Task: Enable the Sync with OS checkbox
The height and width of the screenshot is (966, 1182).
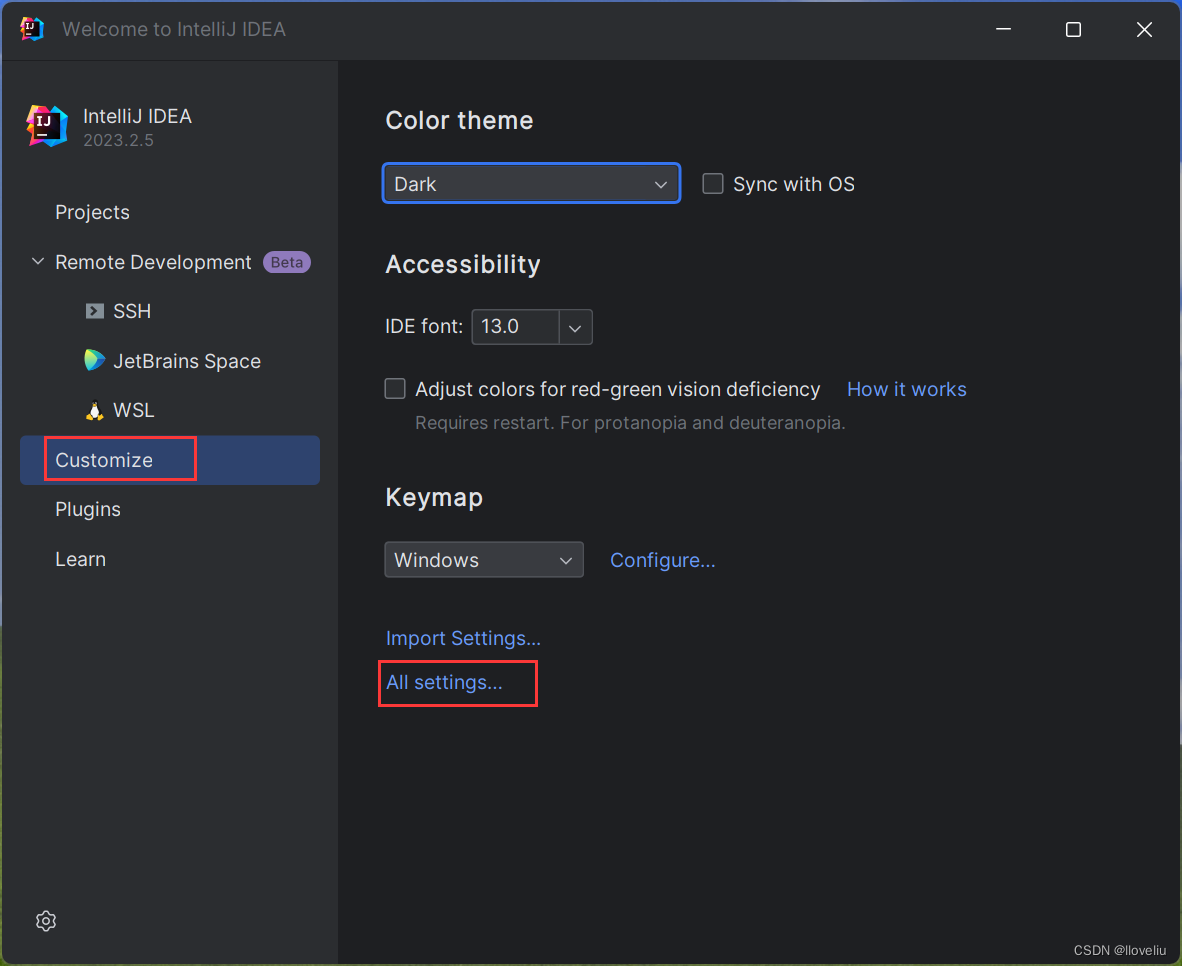Action: tap(712, 184)
